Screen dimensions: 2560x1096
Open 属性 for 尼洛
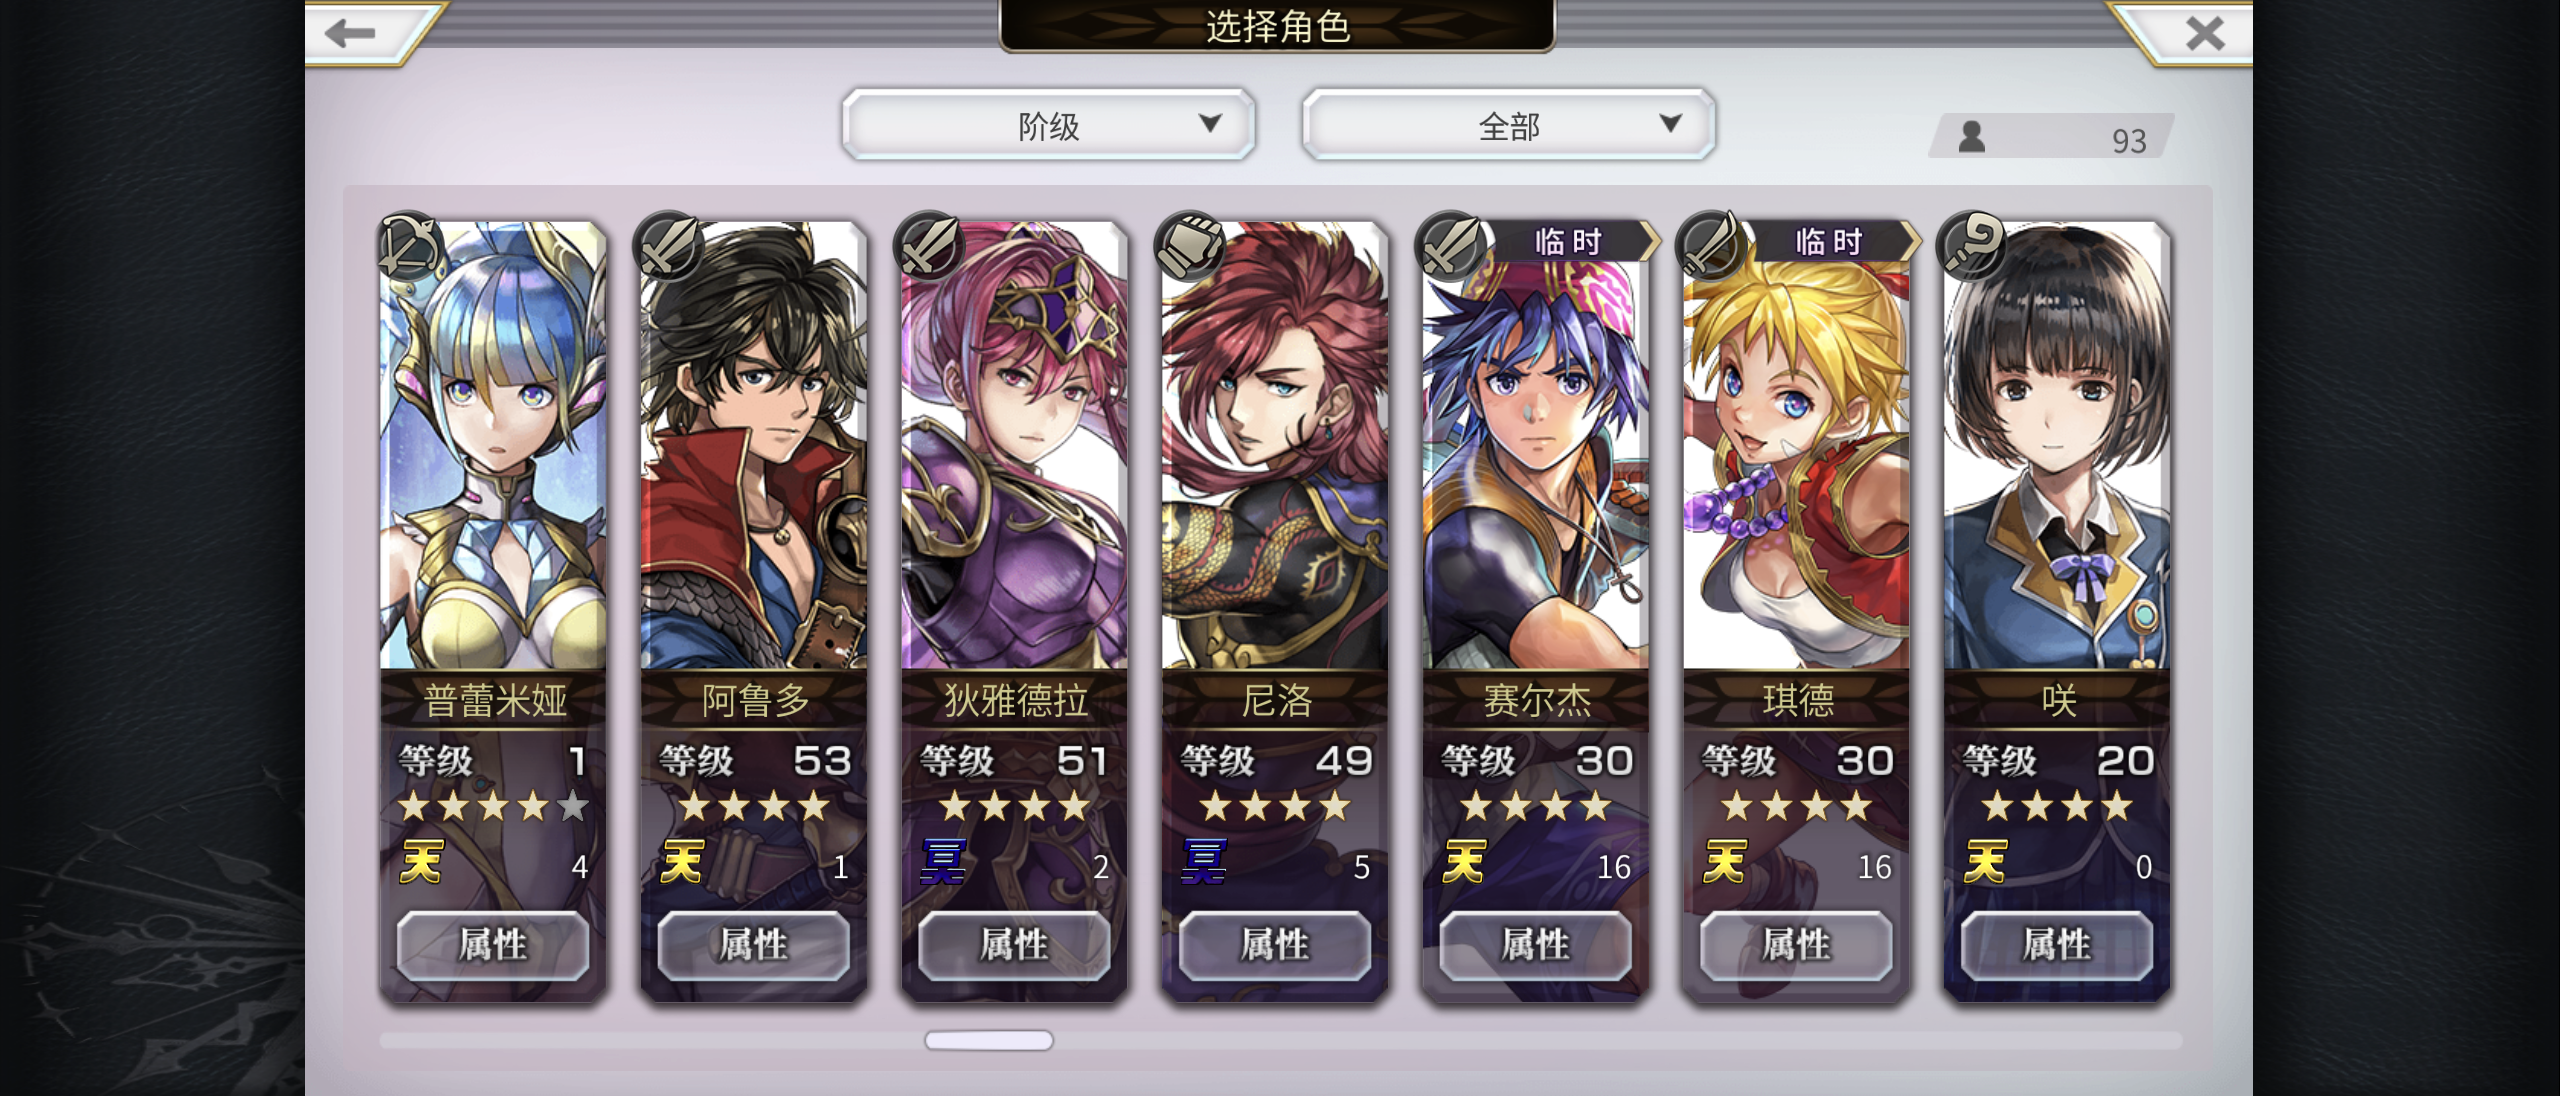click(1275, 945)
